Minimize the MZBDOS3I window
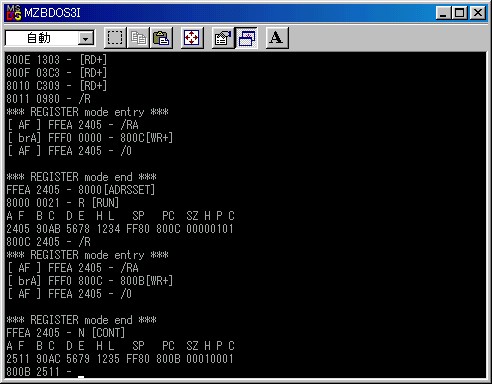 click(x=443, y=13)
